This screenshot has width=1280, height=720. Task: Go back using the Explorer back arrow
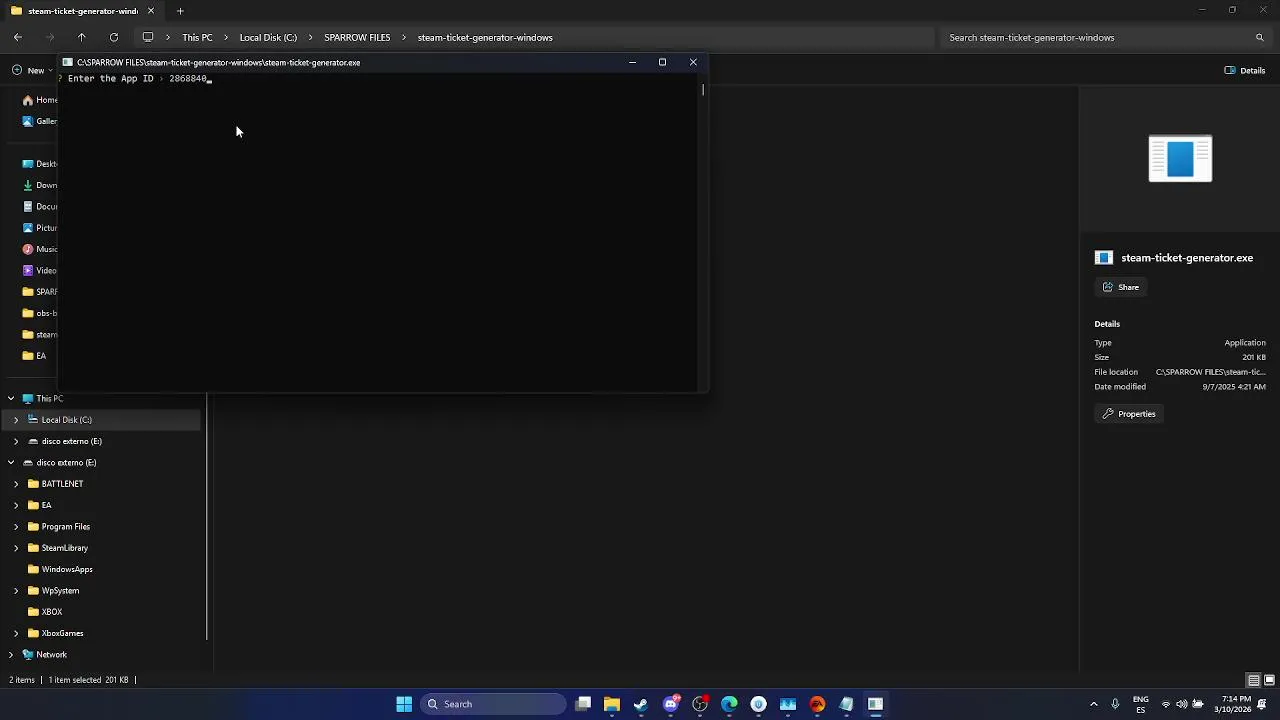click(x=18, y=37)
